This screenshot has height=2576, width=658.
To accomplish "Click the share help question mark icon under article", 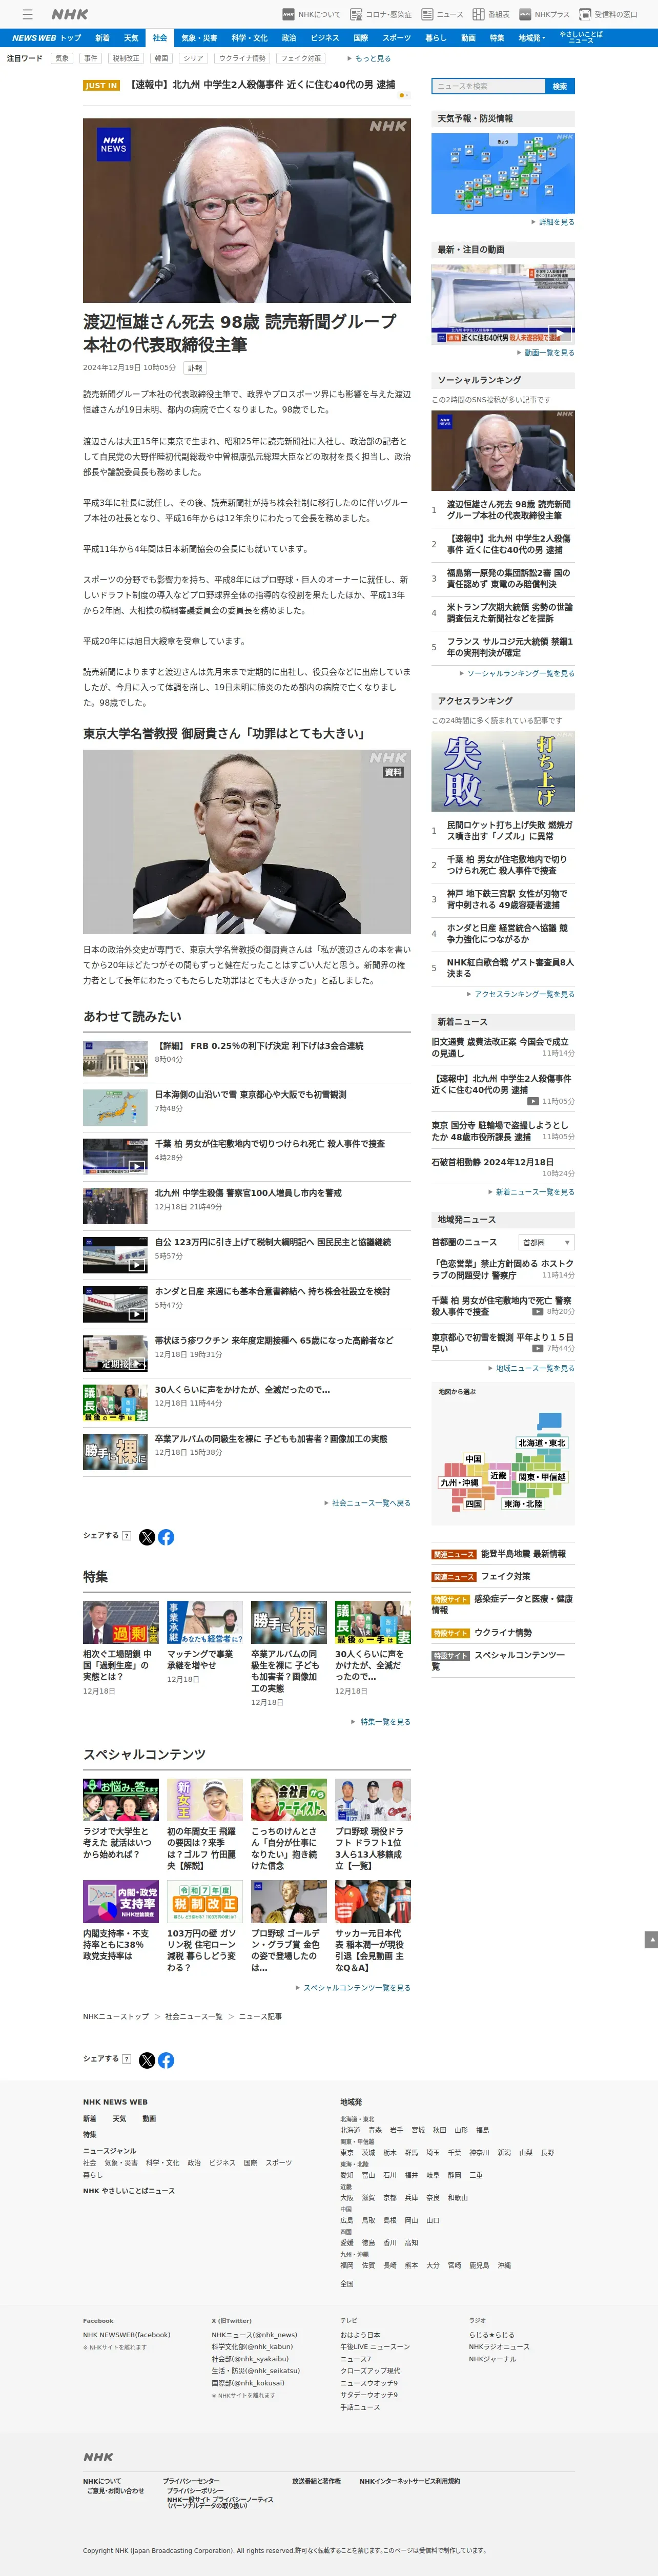I will coord(126,1536).
